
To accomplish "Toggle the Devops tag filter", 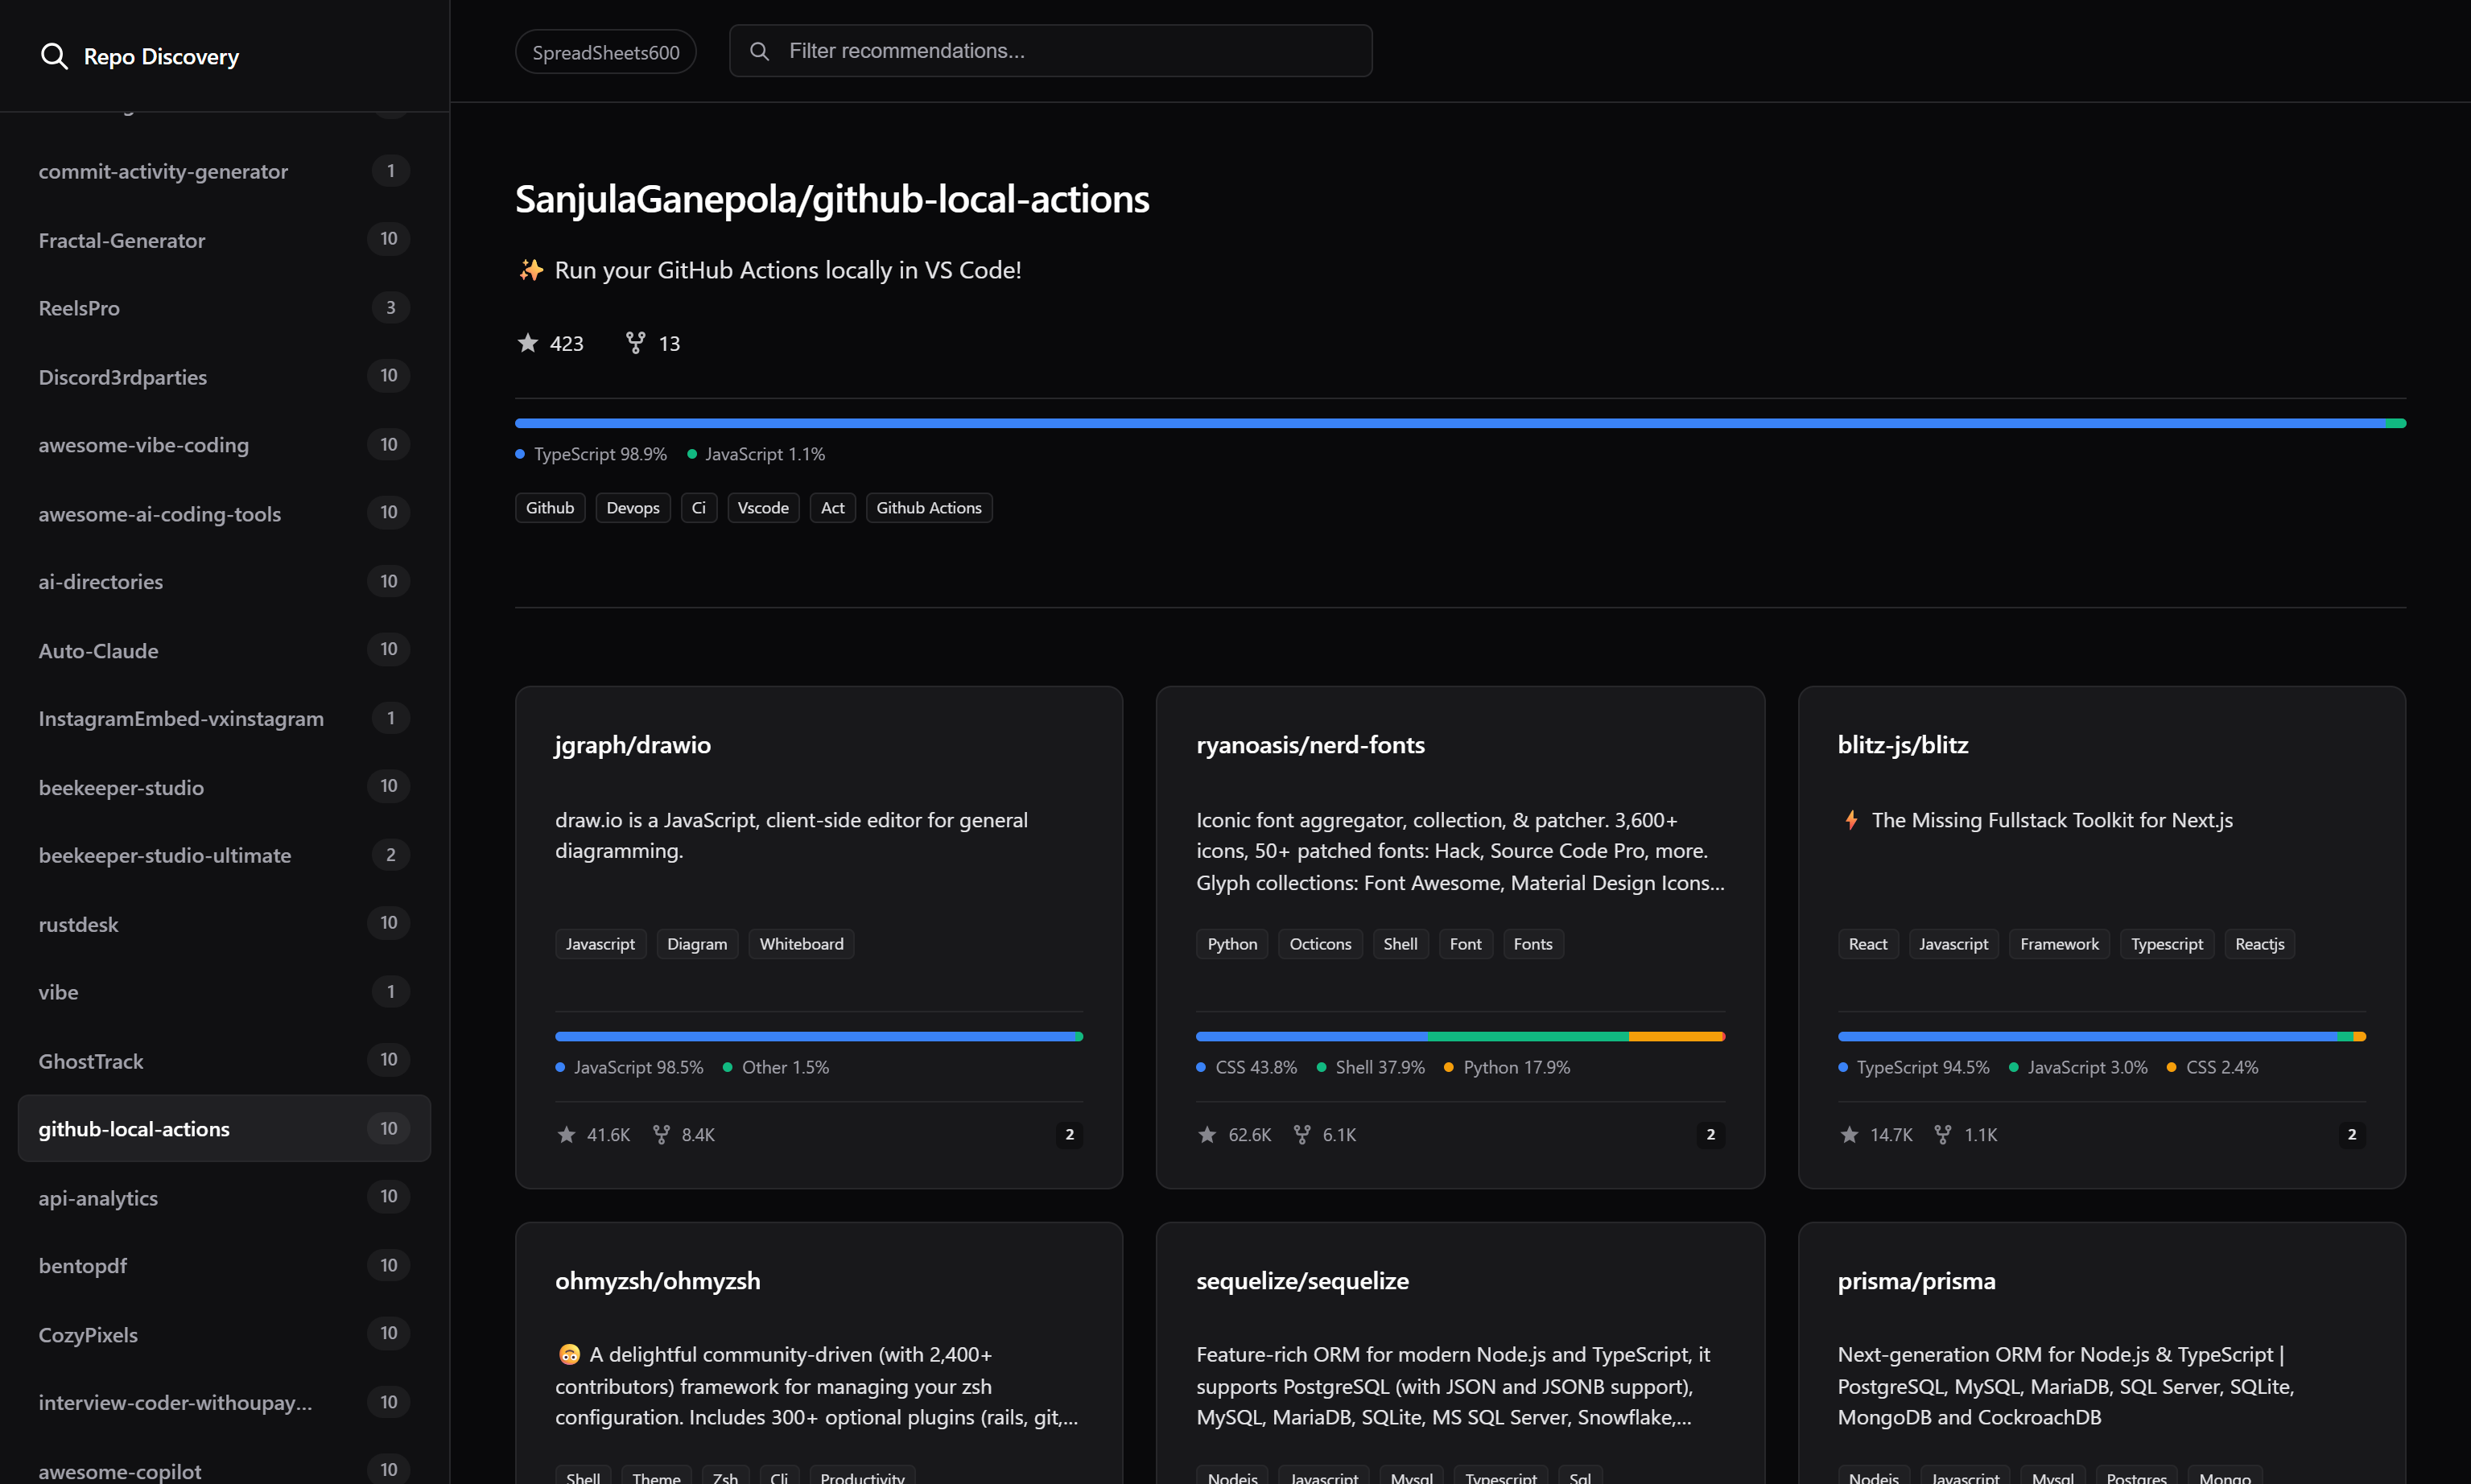I will pyautogui.click(x=632, y=507).
